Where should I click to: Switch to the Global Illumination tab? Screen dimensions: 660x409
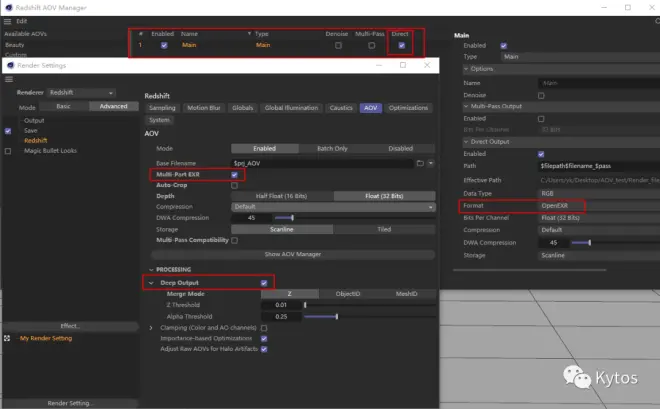[x=291, y=108]
